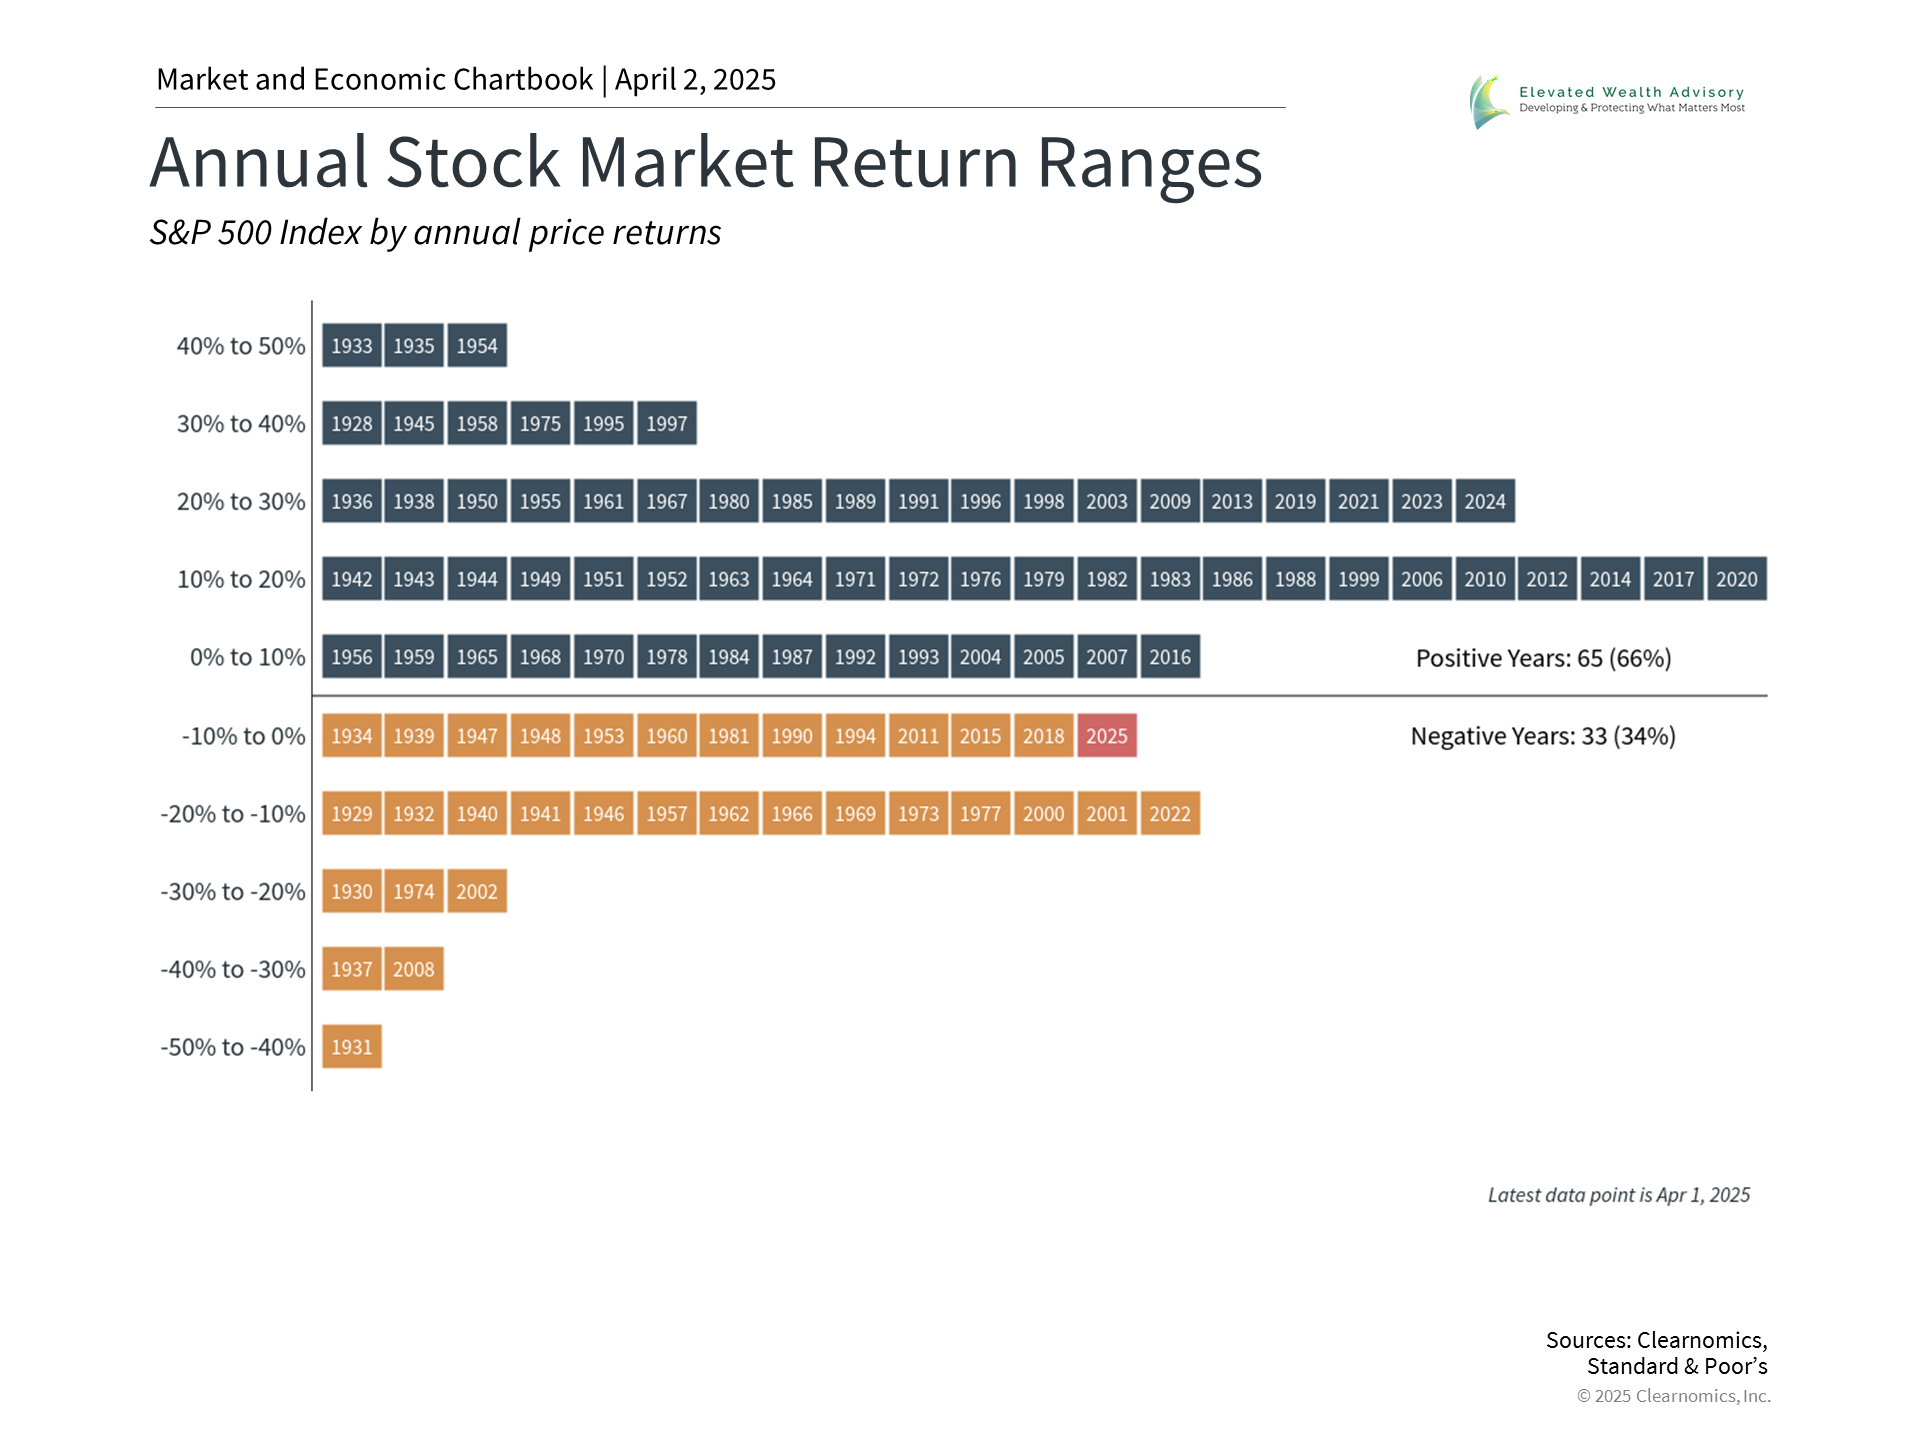Select the 2024 year box

click(x=1484, y=501)
